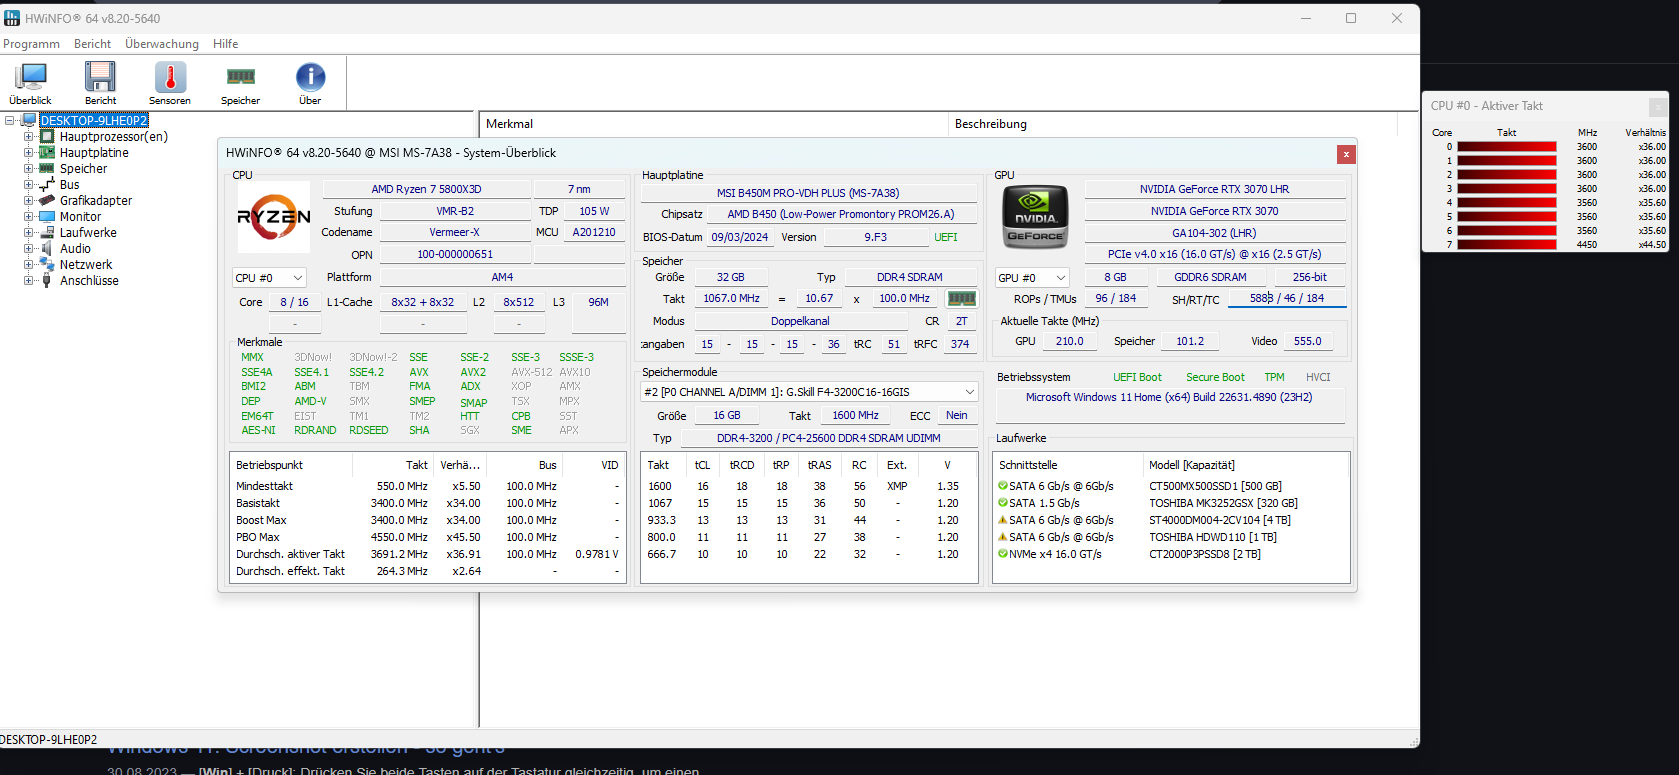
Task: Click the NVIDIA GeForce RTX 3070 LHR field
Action: pos(1214,189)
